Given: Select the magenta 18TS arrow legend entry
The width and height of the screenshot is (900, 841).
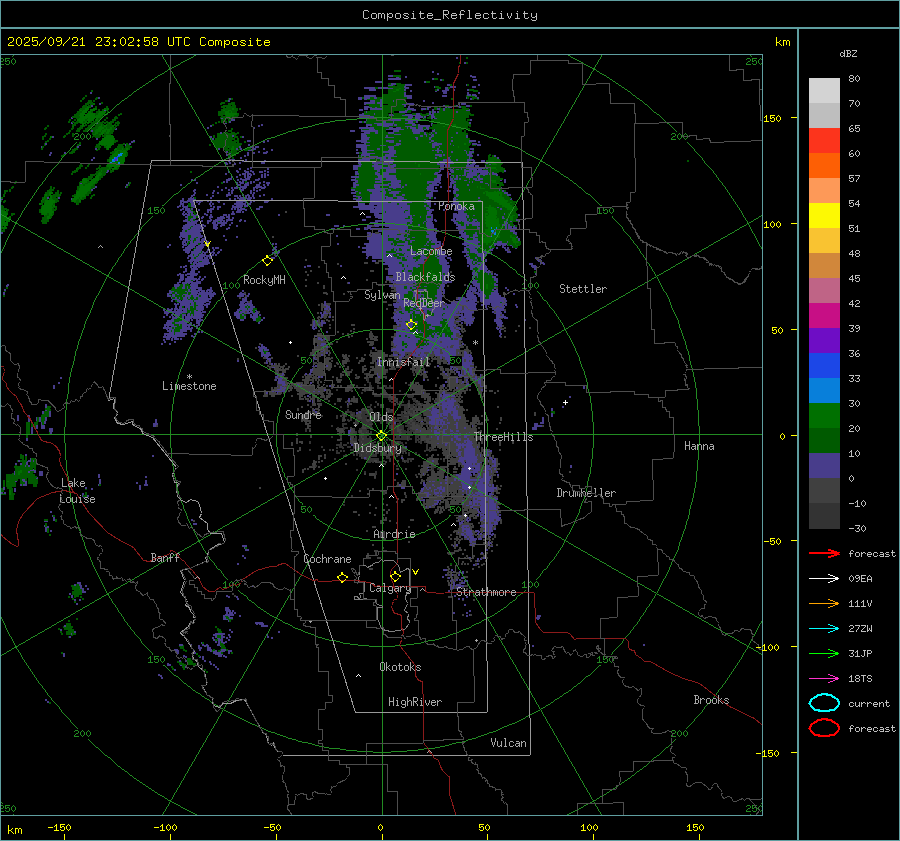Looking at the screenshot, I should coord(824,678).
